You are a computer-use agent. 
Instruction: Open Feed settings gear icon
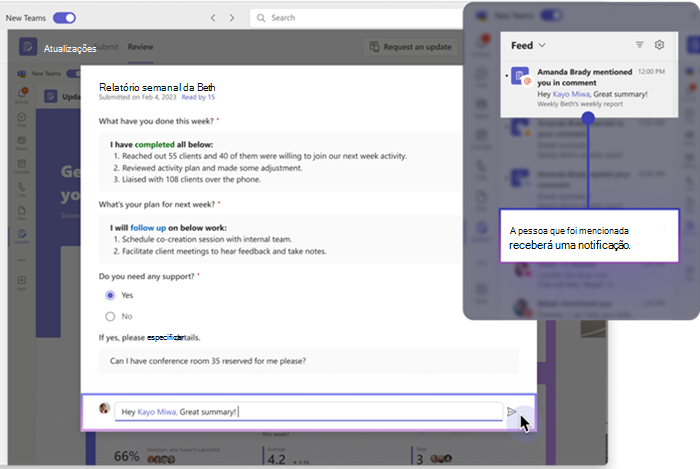point(659,45)
